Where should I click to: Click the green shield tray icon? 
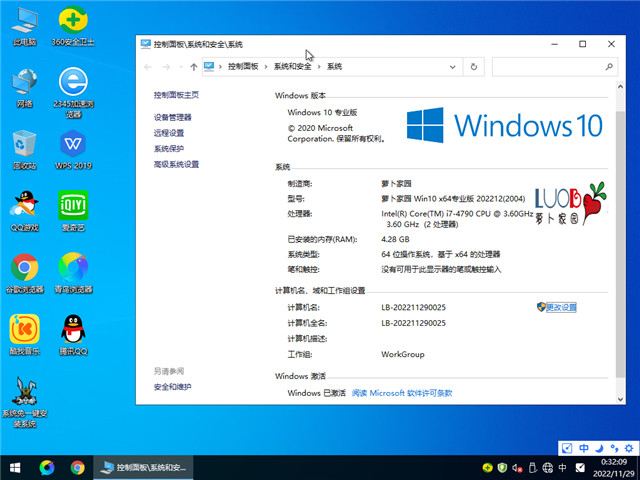pyautogui.click(x=502, y=468)
